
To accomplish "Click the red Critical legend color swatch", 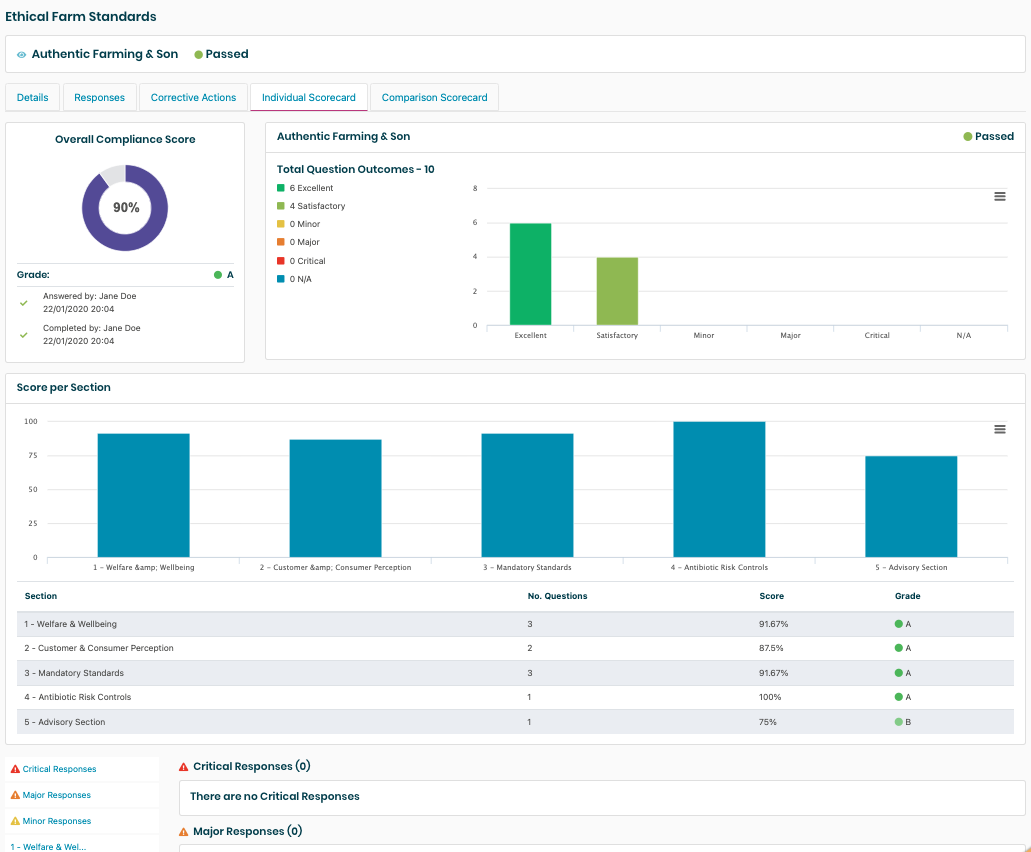I will pos(281,261).
